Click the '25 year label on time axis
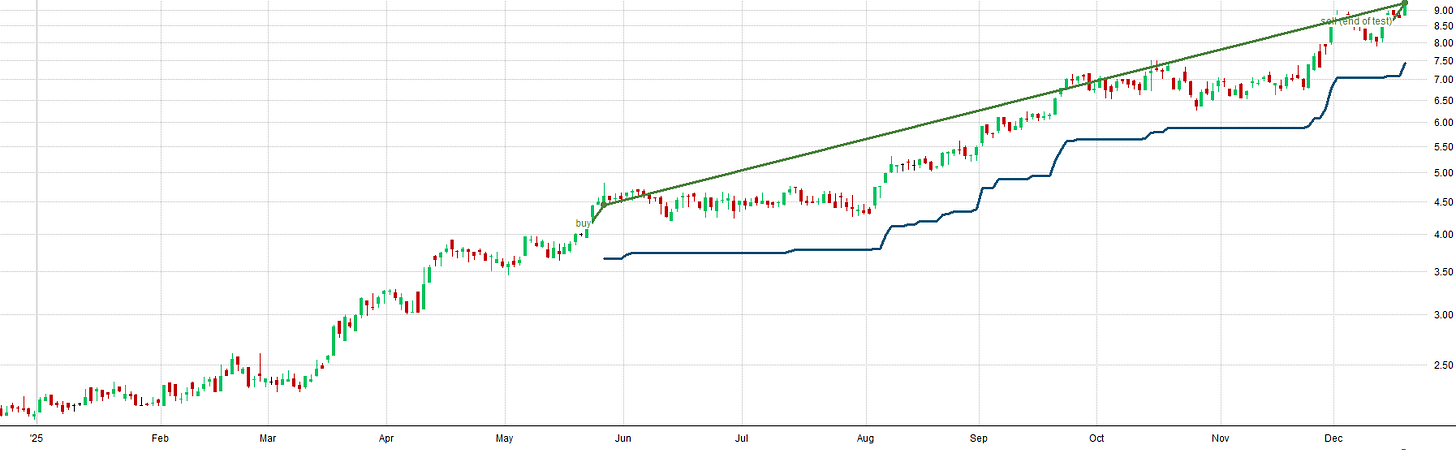Viewport: 1456px width, 450px height. pyautogui.click(x=36, y=438)
